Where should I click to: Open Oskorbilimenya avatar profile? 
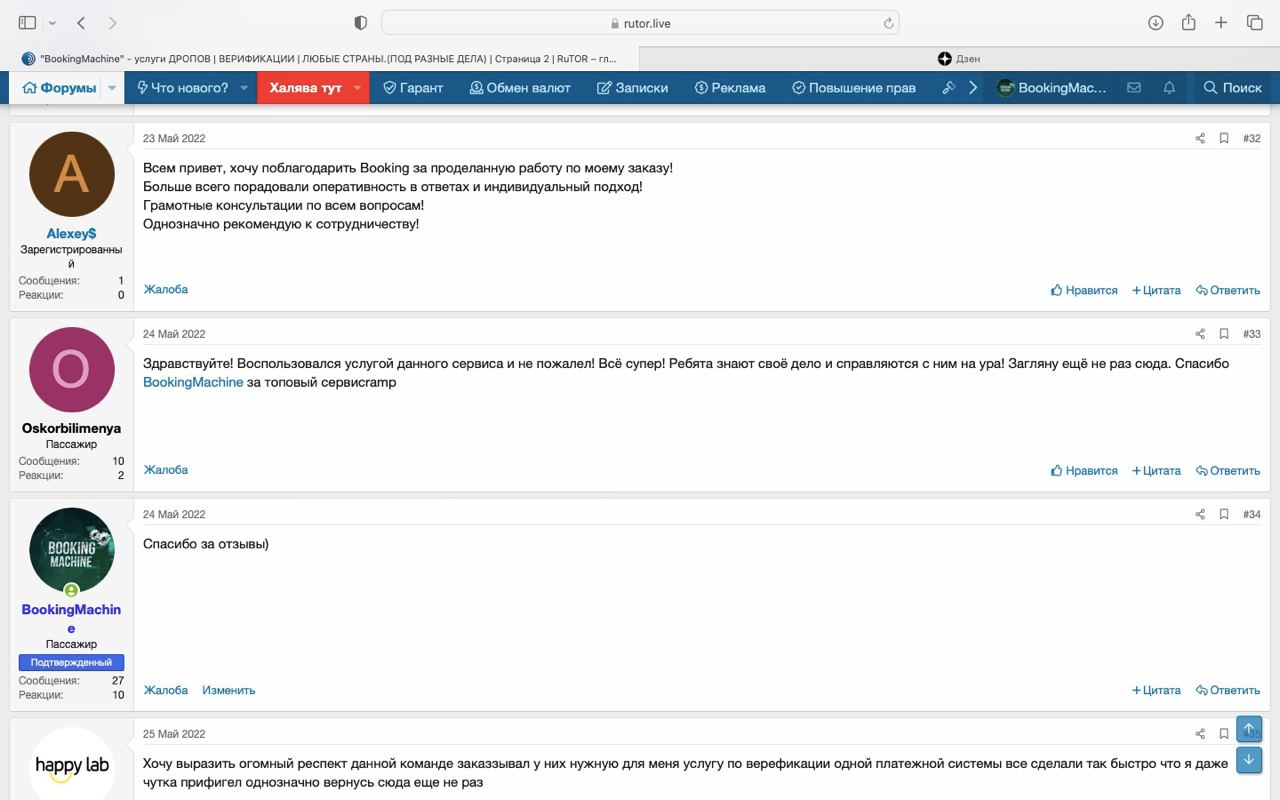pyautogui.click(x=71, y=369)
